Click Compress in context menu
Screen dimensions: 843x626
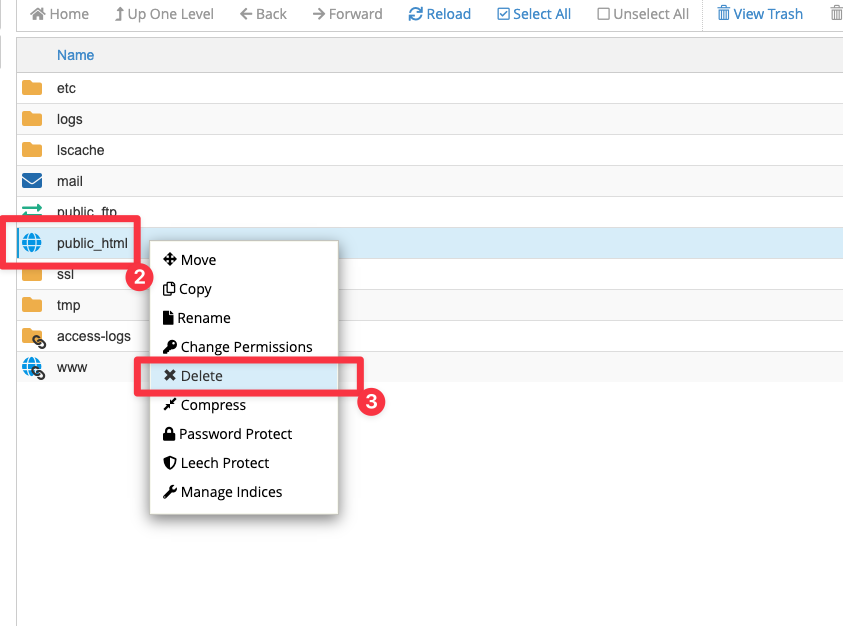coord(212,405)
